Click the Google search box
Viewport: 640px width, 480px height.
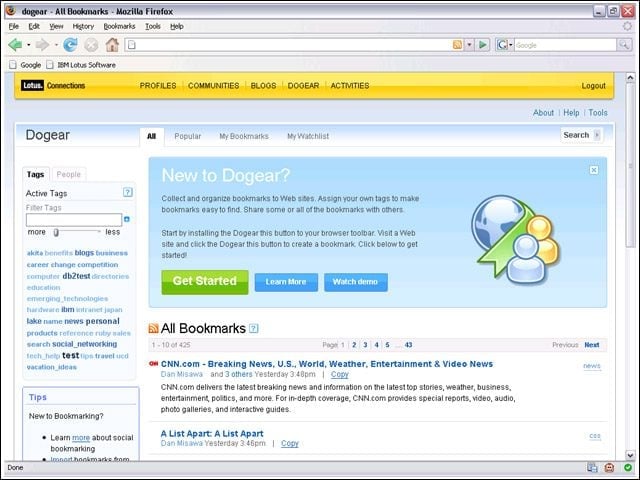[565, 44]
